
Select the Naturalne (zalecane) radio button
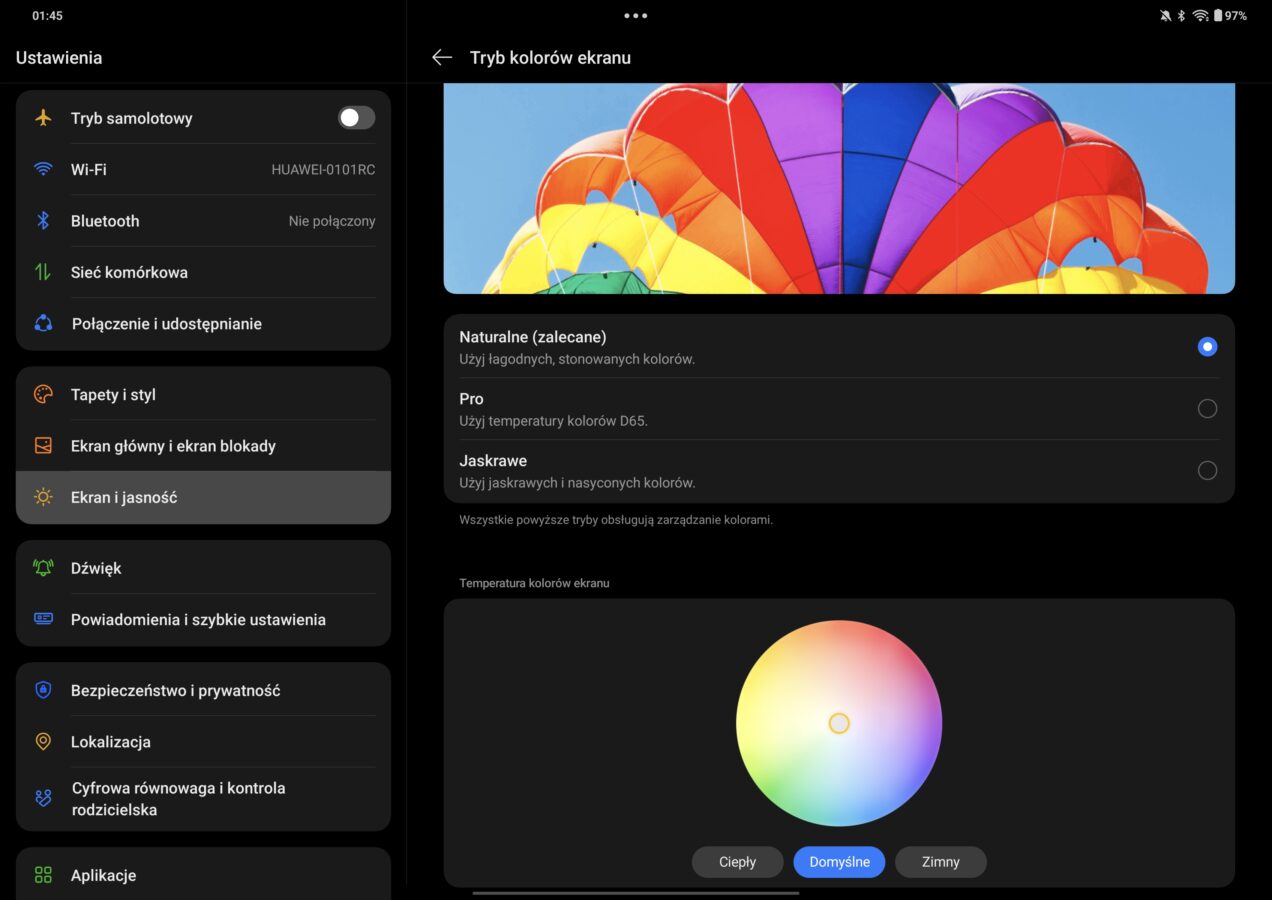point(1207,347)
